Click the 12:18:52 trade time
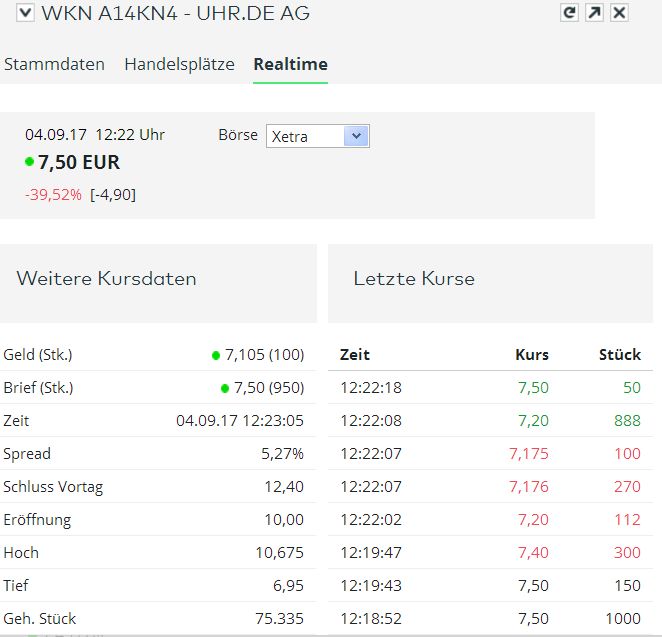This screenshot has width=662, height=637. [371, 618]
